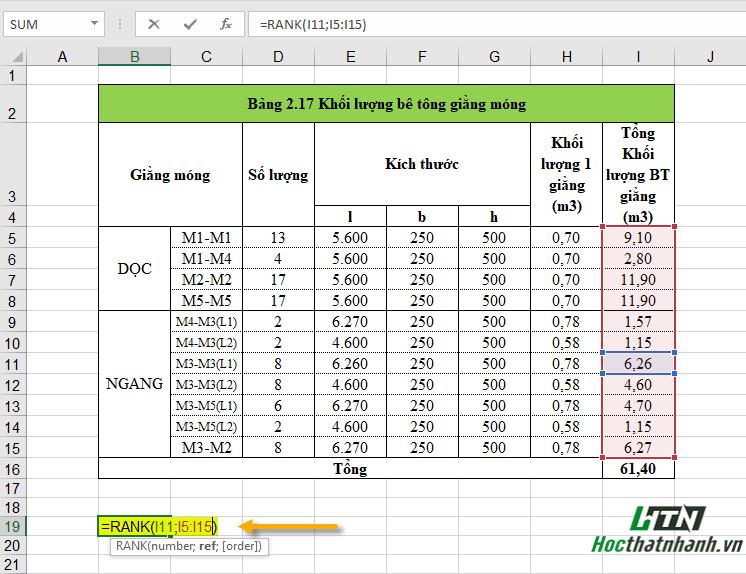
Task: Select column D header
Action: tap(278, 58)
